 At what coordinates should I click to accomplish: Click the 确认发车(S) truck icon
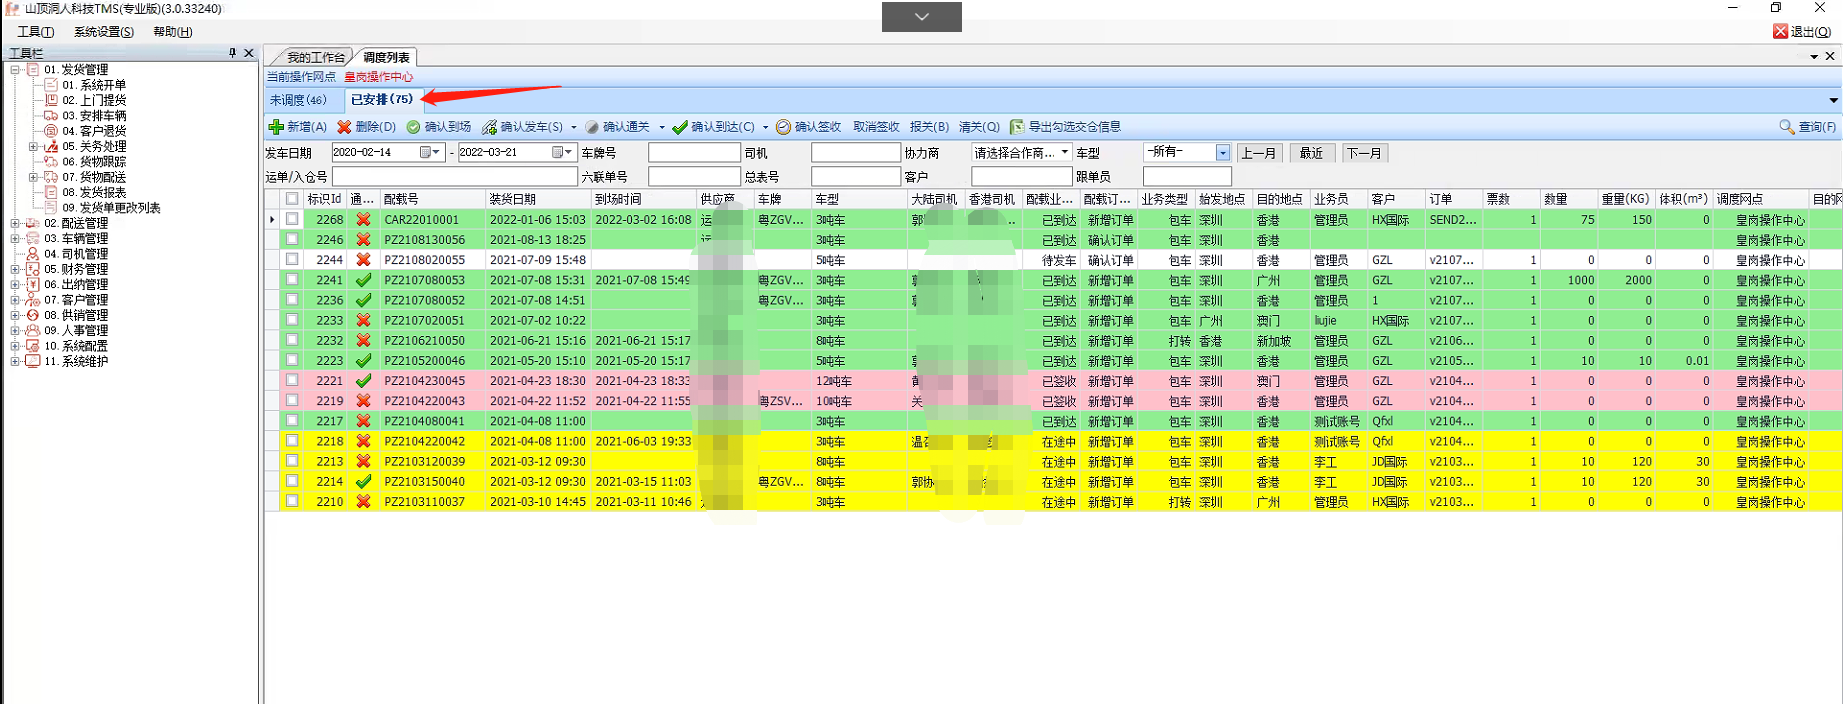pyautogui.click(x=489, y=127)
